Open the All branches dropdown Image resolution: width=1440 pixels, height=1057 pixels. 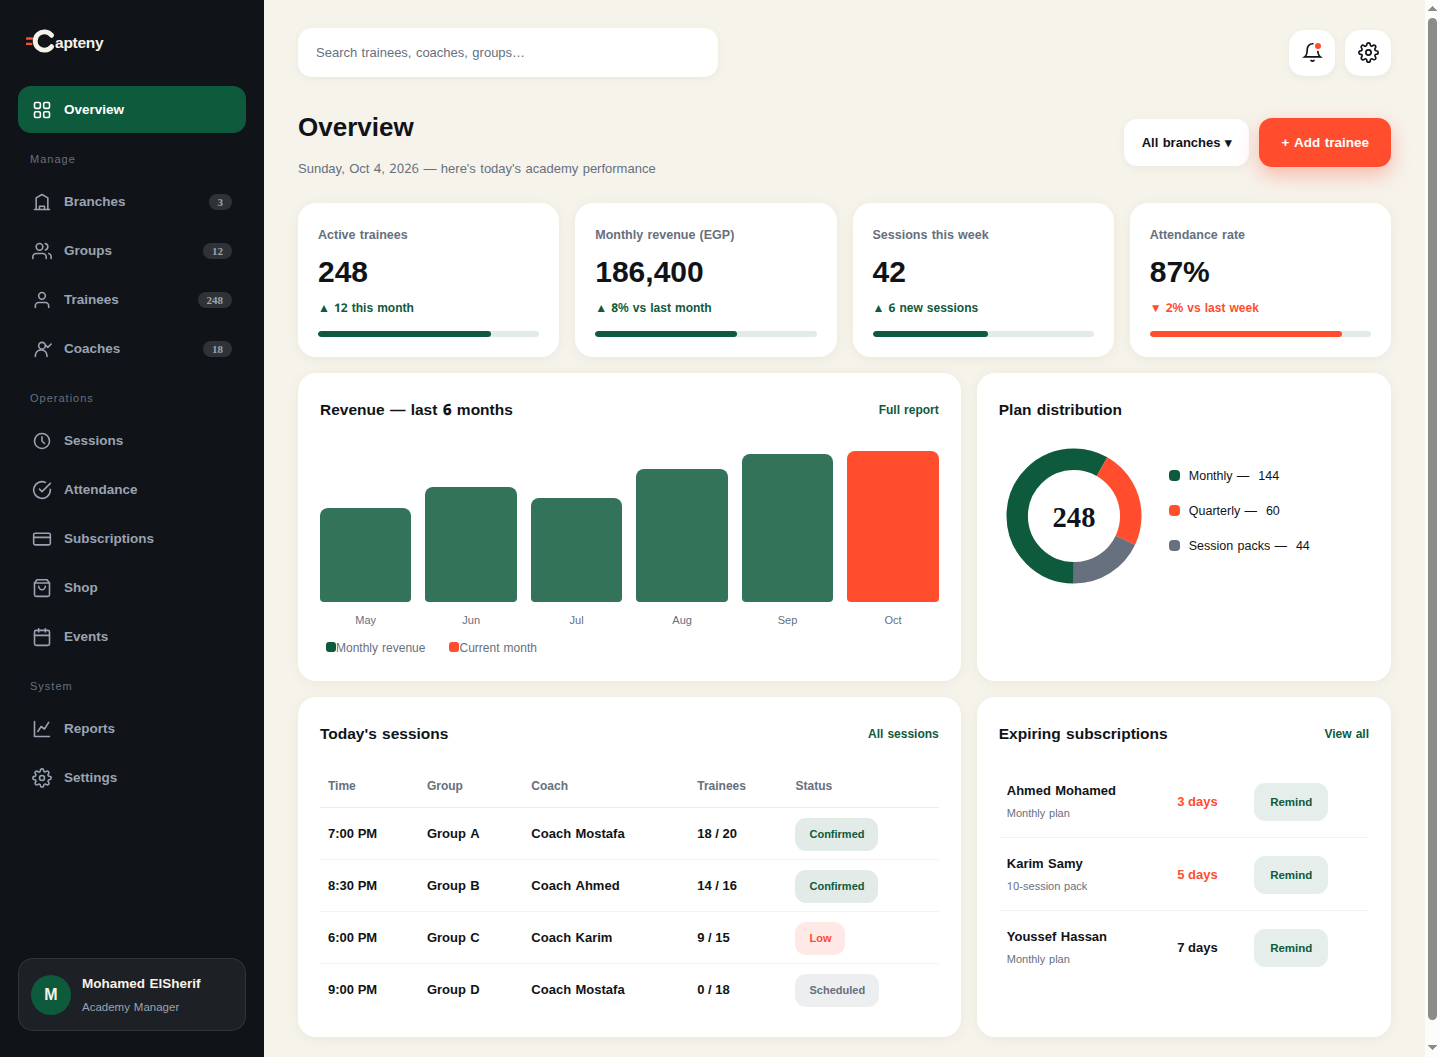pyautogui.click(x=1186, y=143)
